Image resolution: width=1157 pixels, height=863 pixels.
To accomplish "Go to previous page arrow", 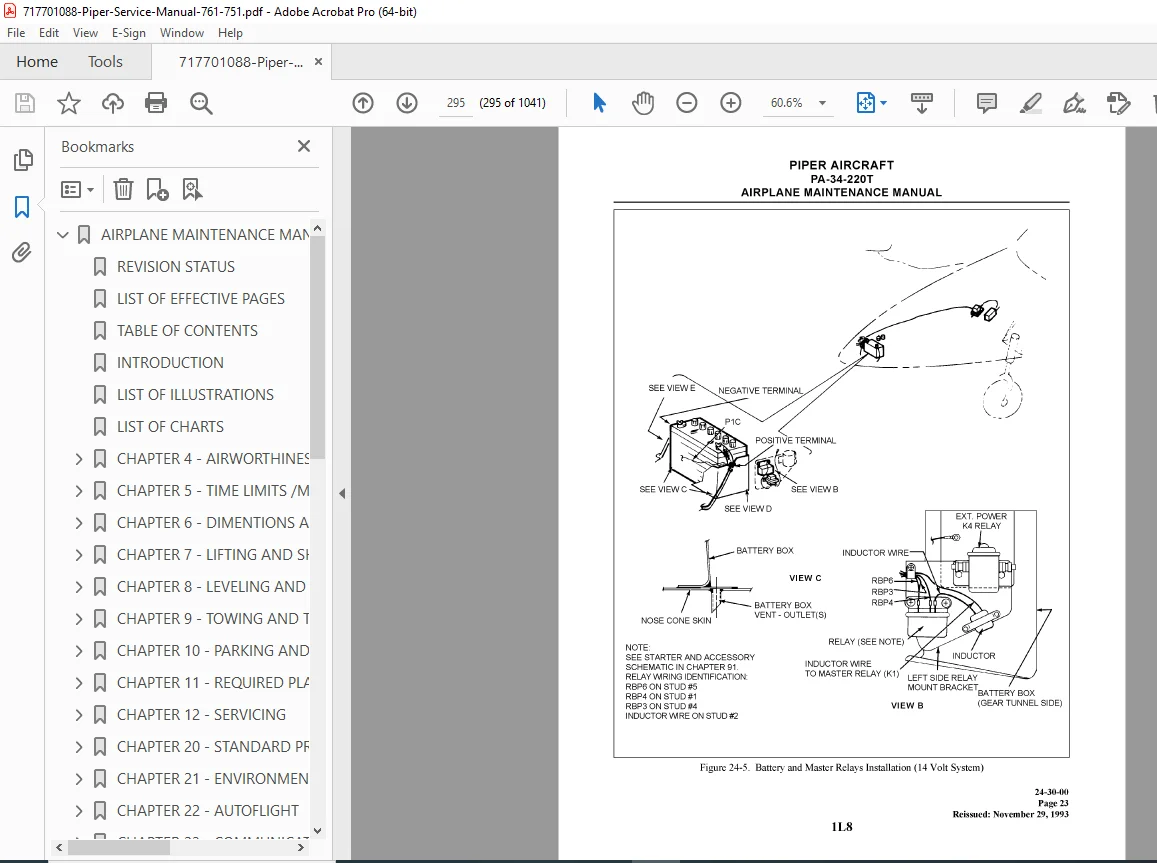I will click(363, 103).
